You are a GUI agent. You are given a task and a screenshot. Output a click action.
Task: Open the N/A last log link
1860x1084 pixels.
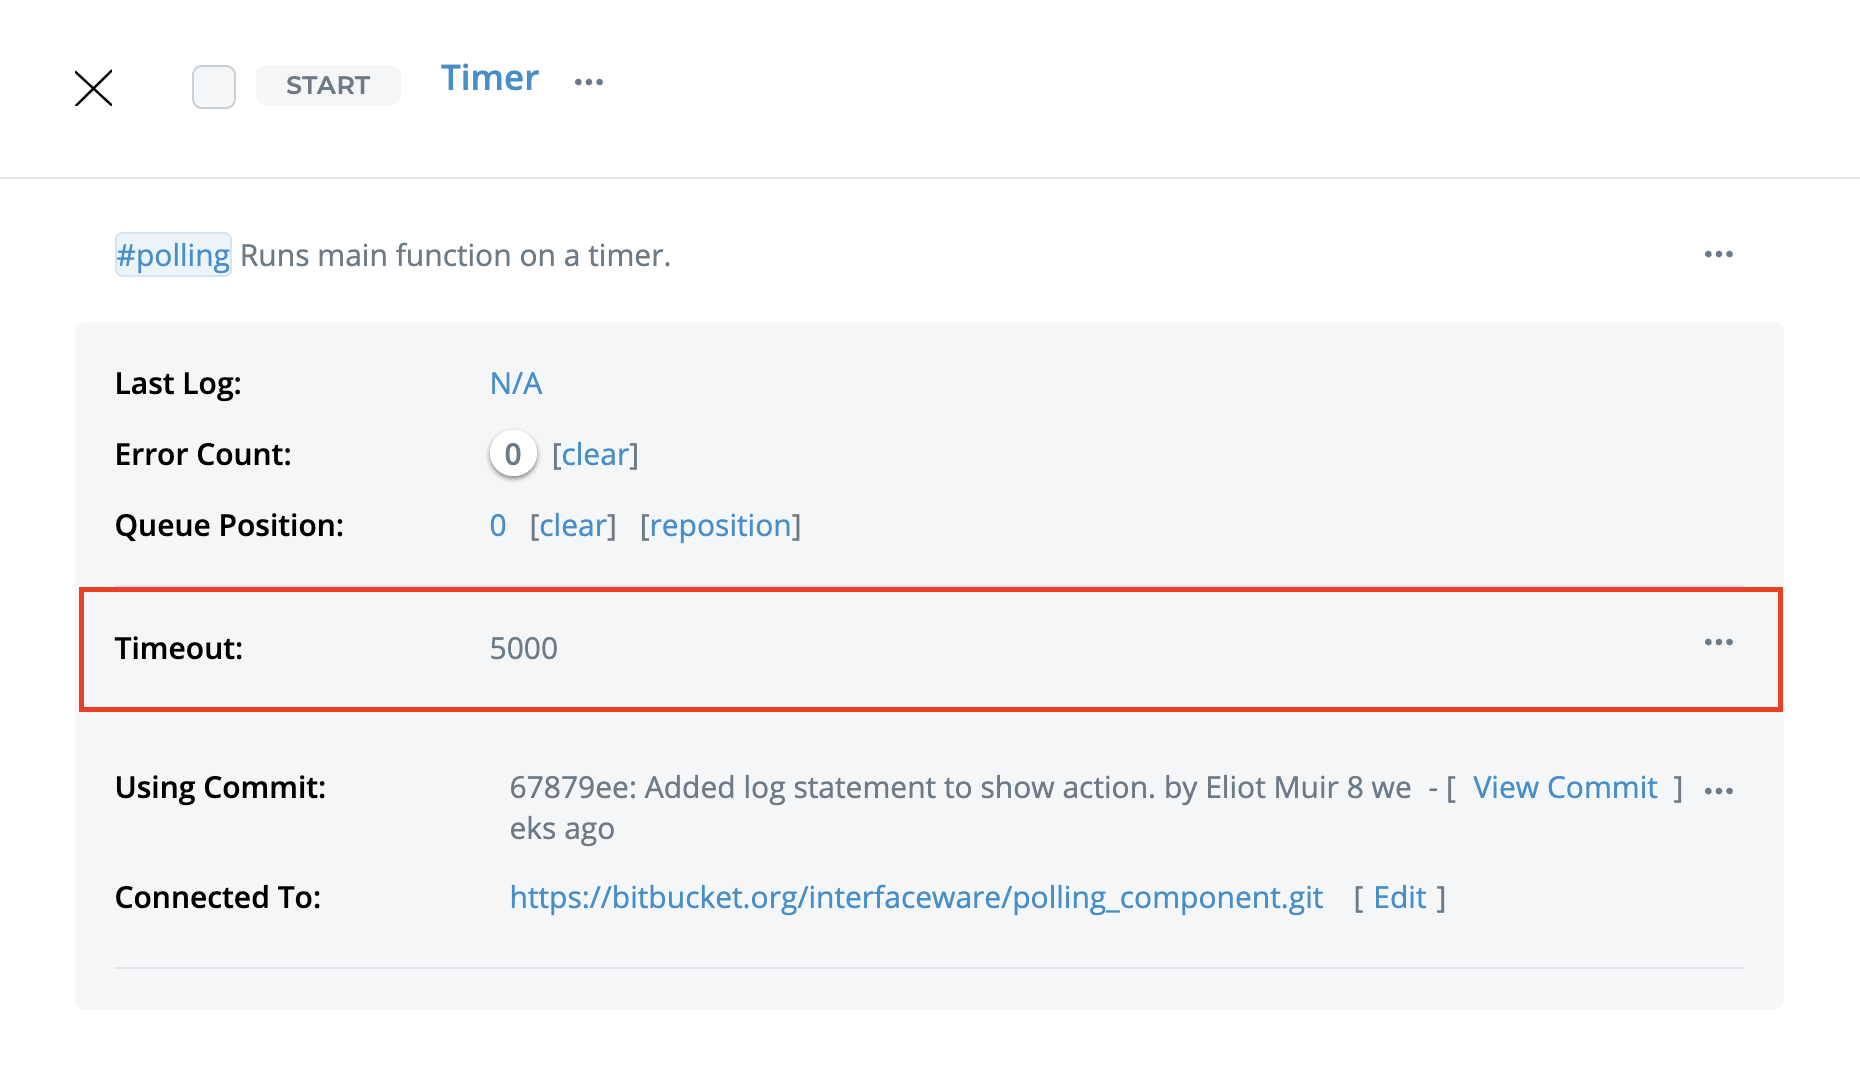[x=516, y=383]
